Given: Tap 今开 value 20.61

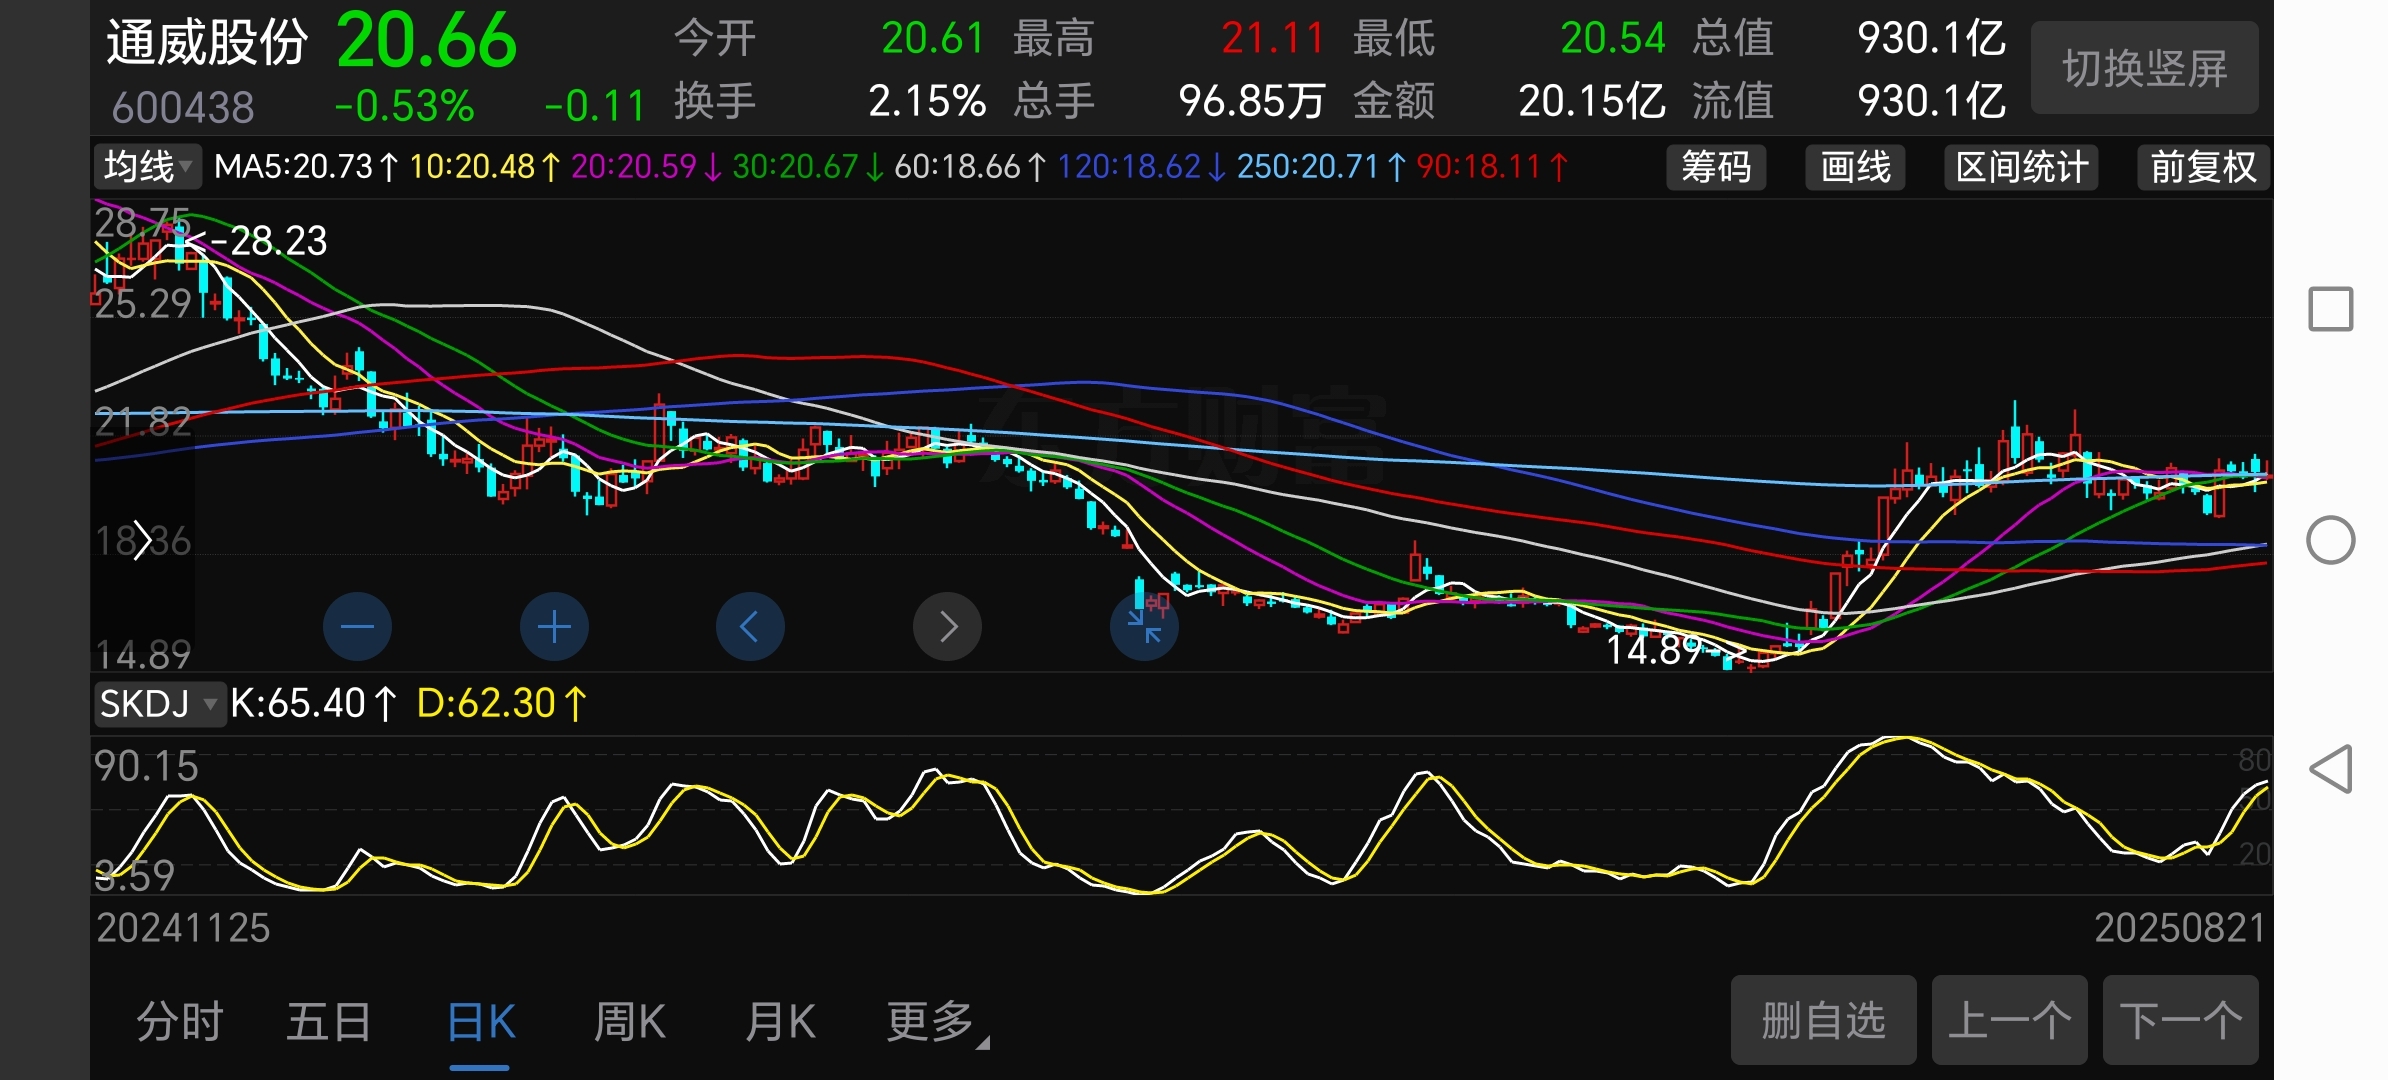Looking at the screenshot, I should point(933,39).
